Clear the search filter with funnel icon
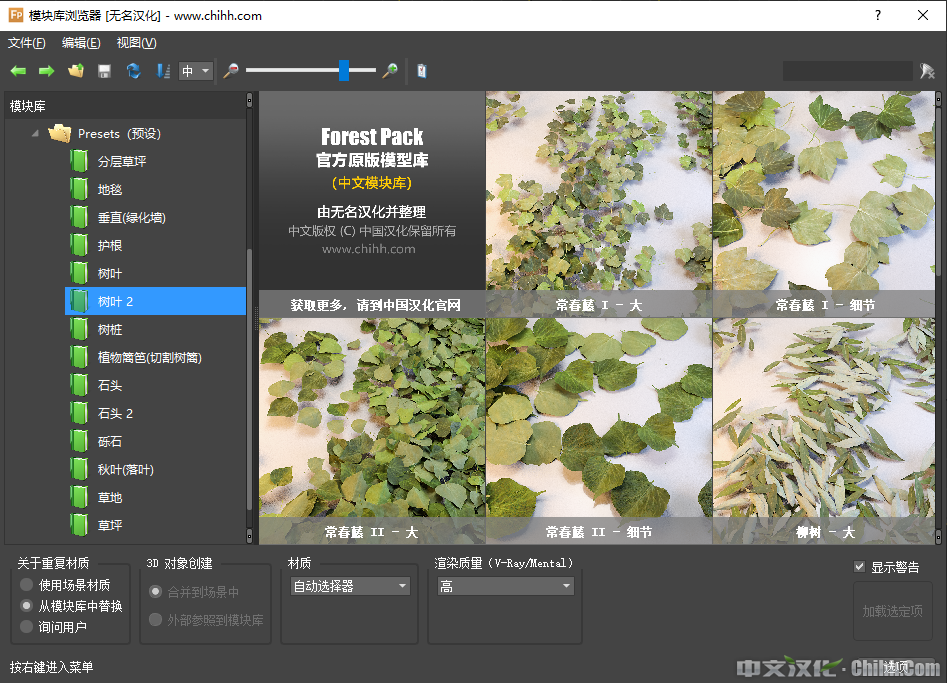Viewport: 947px width, 683px height. pos(927,71)
